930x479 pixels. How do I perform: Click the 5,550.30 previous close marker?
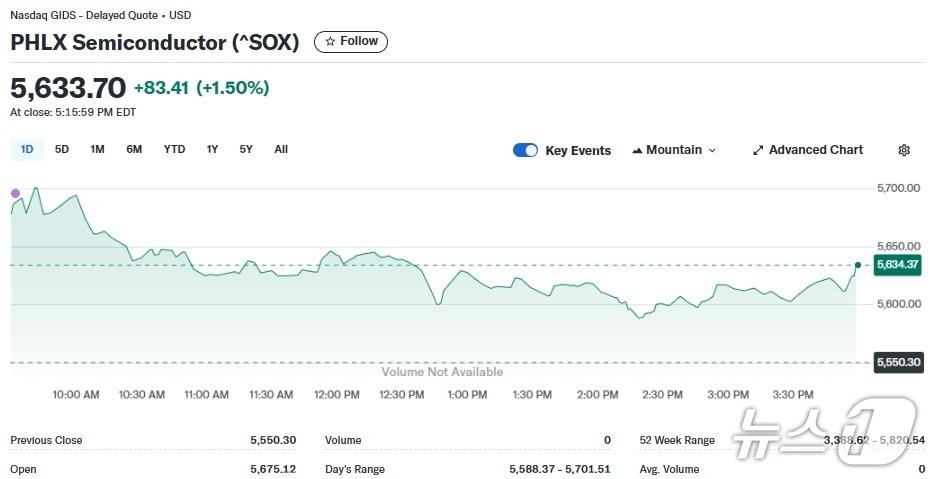tap(897, 362)
